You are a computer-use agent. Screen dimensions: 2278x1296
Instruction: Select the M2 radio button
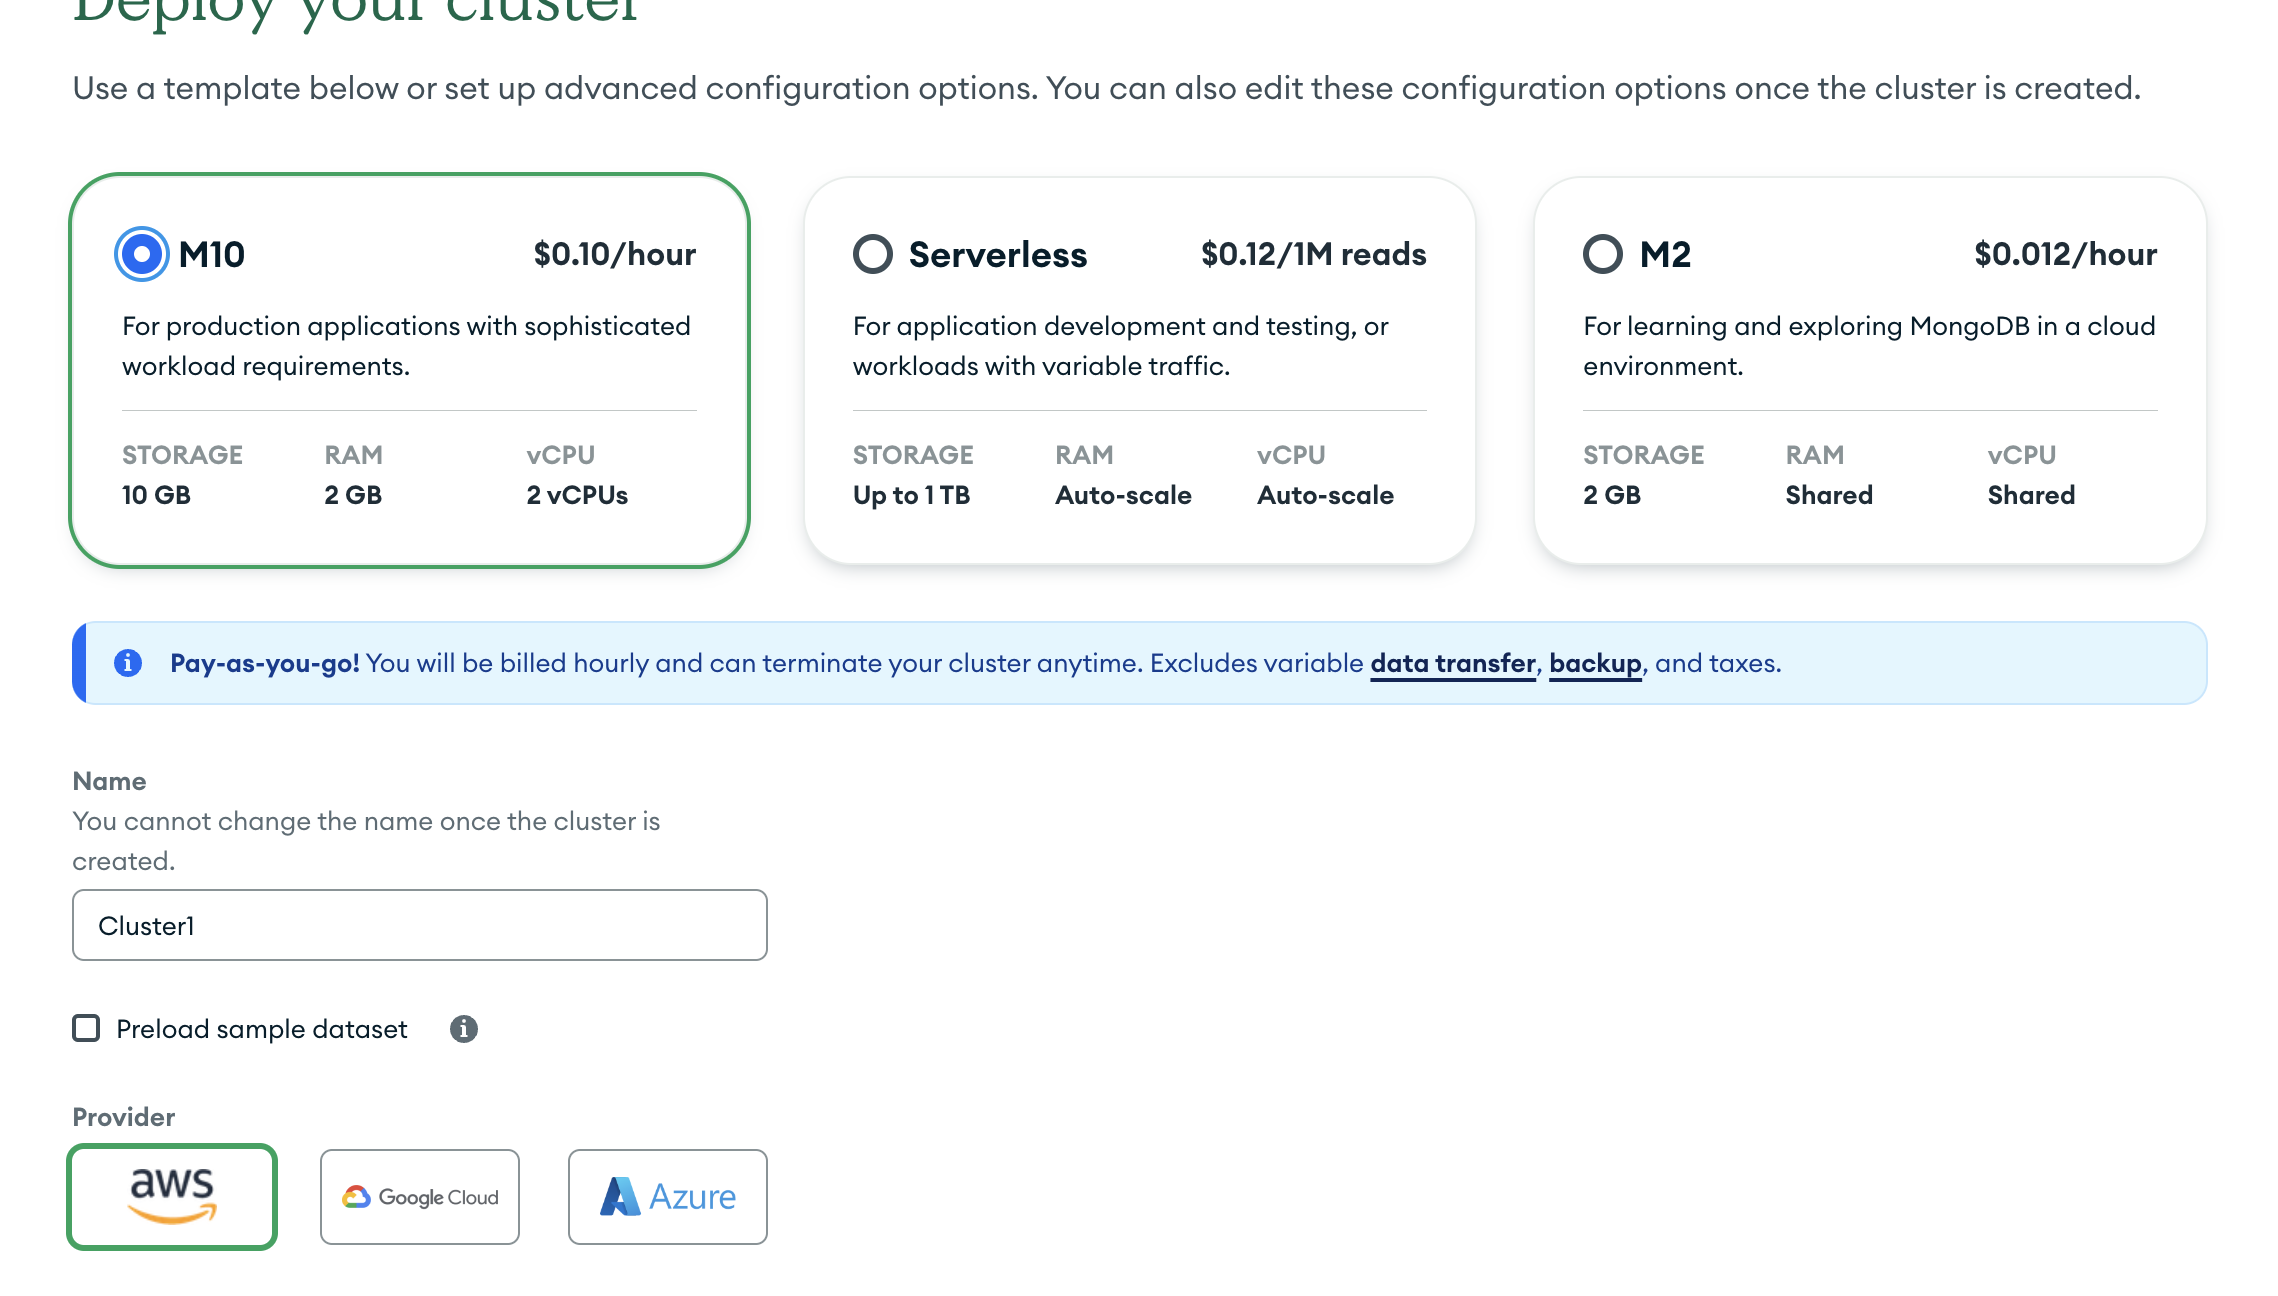(x=1603, y=254)
